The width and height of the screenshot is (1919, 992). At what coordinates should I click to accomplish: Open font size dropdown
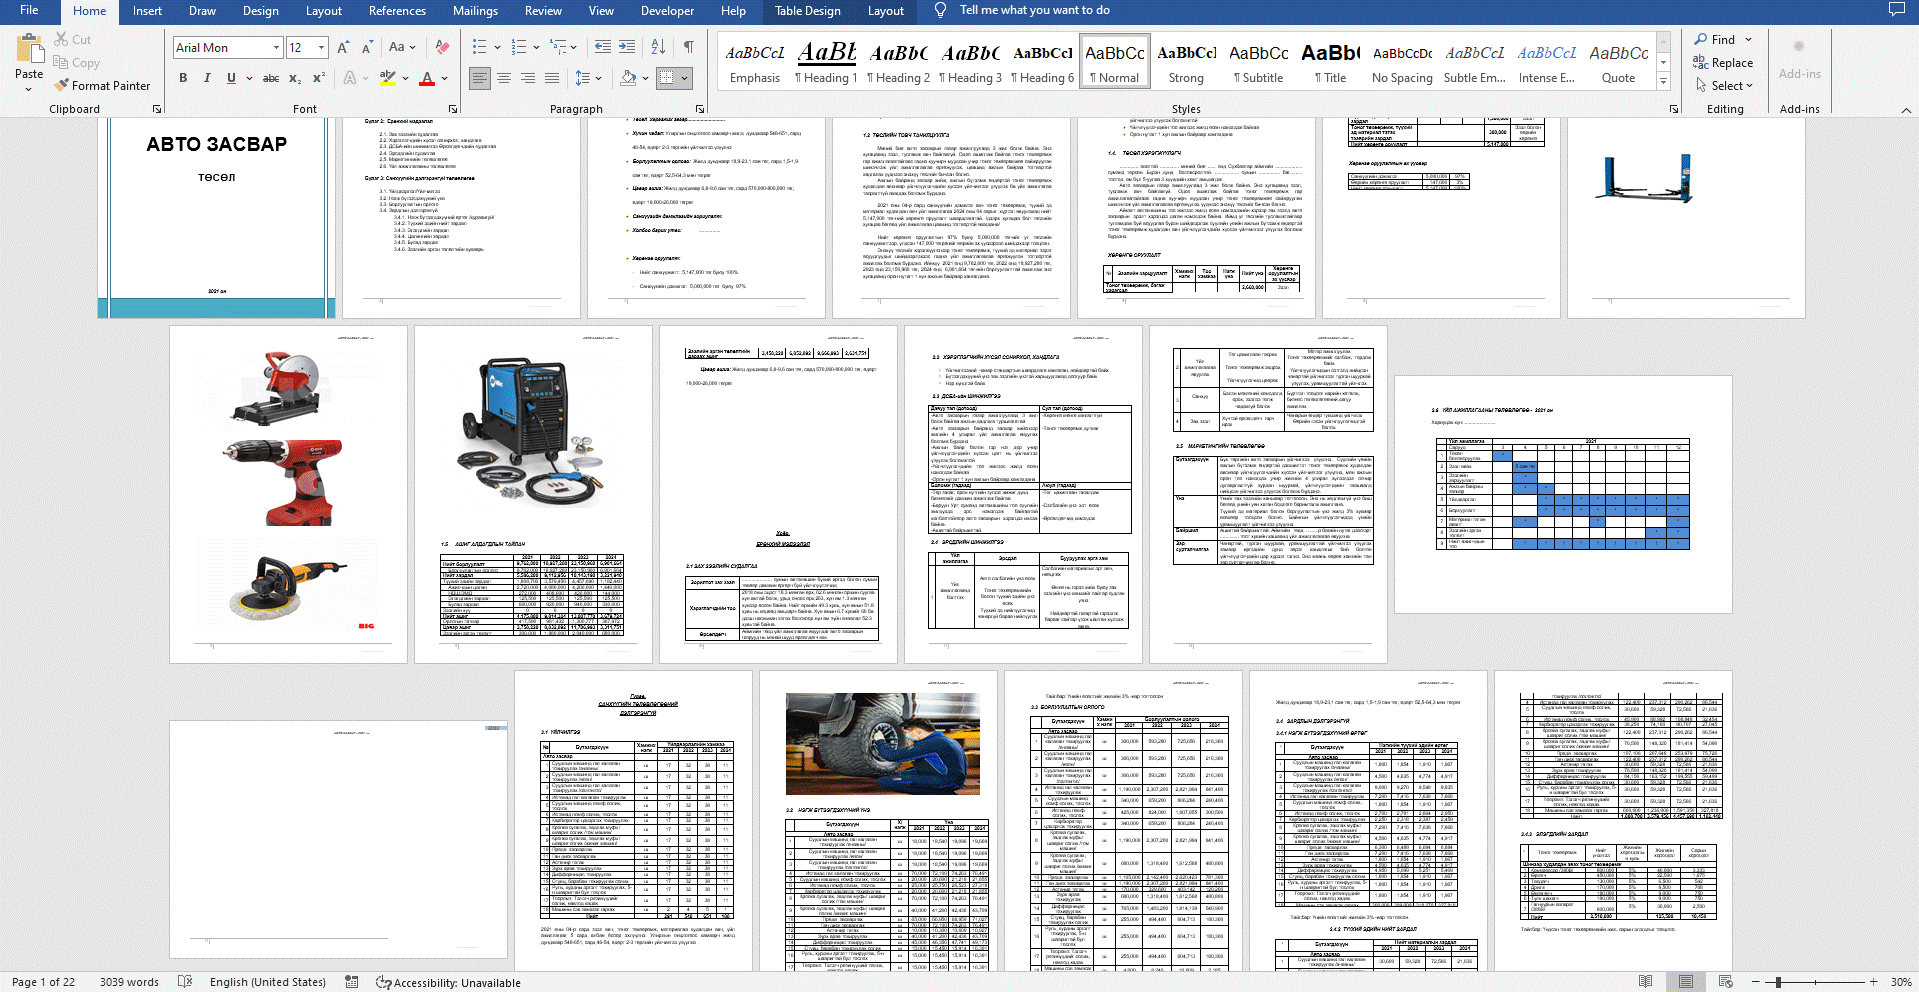point(322,47)
